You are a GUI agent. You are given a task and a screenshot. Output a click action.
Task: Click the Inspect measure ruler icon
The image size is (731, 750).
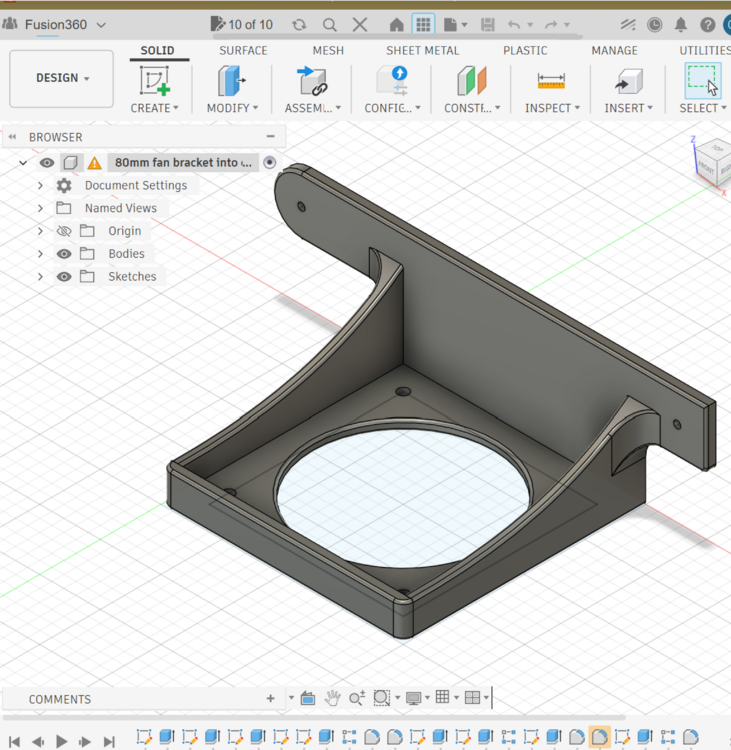pos(551,81)
